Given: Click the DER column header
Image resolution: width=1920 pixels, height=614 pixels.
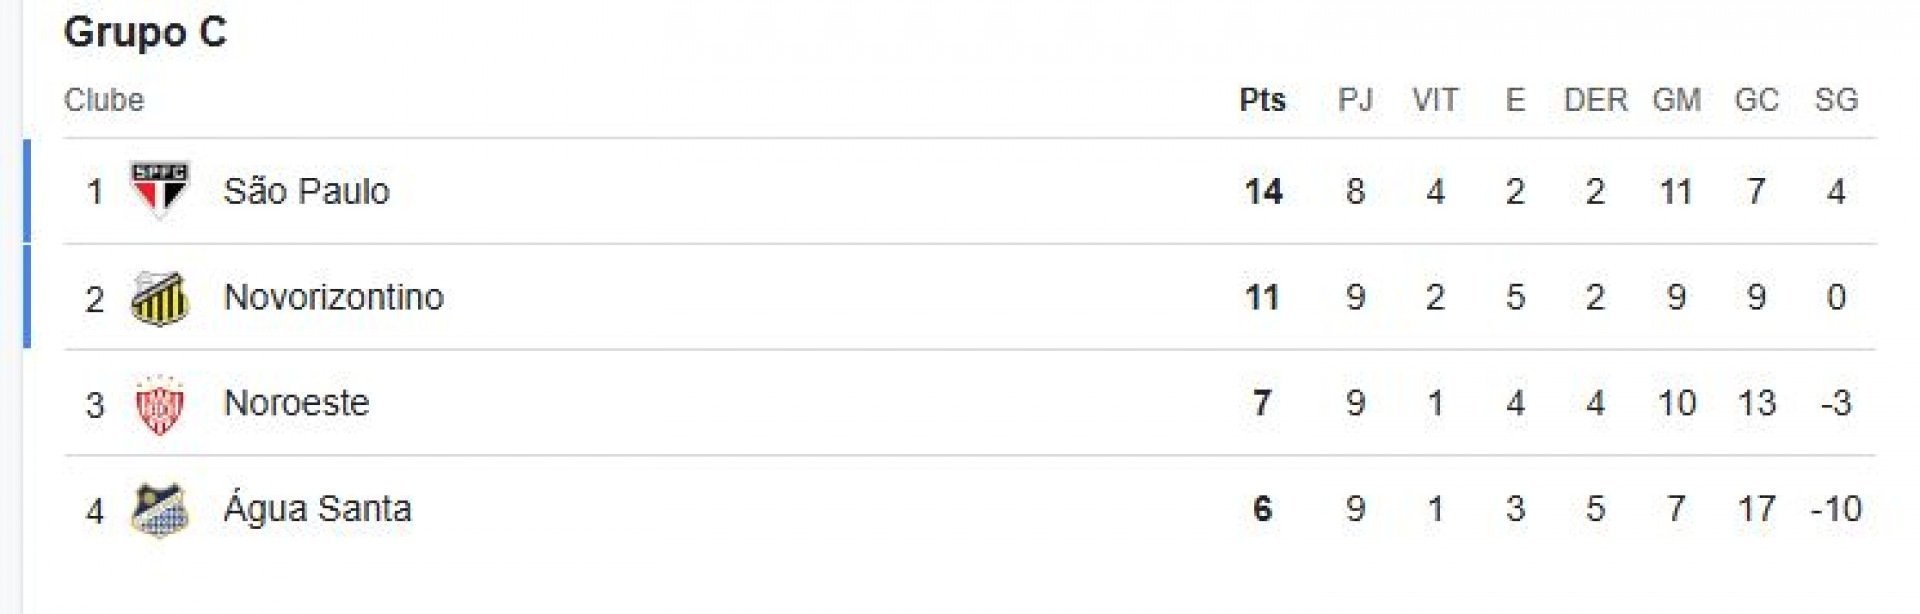Looking at the screenshot, I should (1595, 100).
